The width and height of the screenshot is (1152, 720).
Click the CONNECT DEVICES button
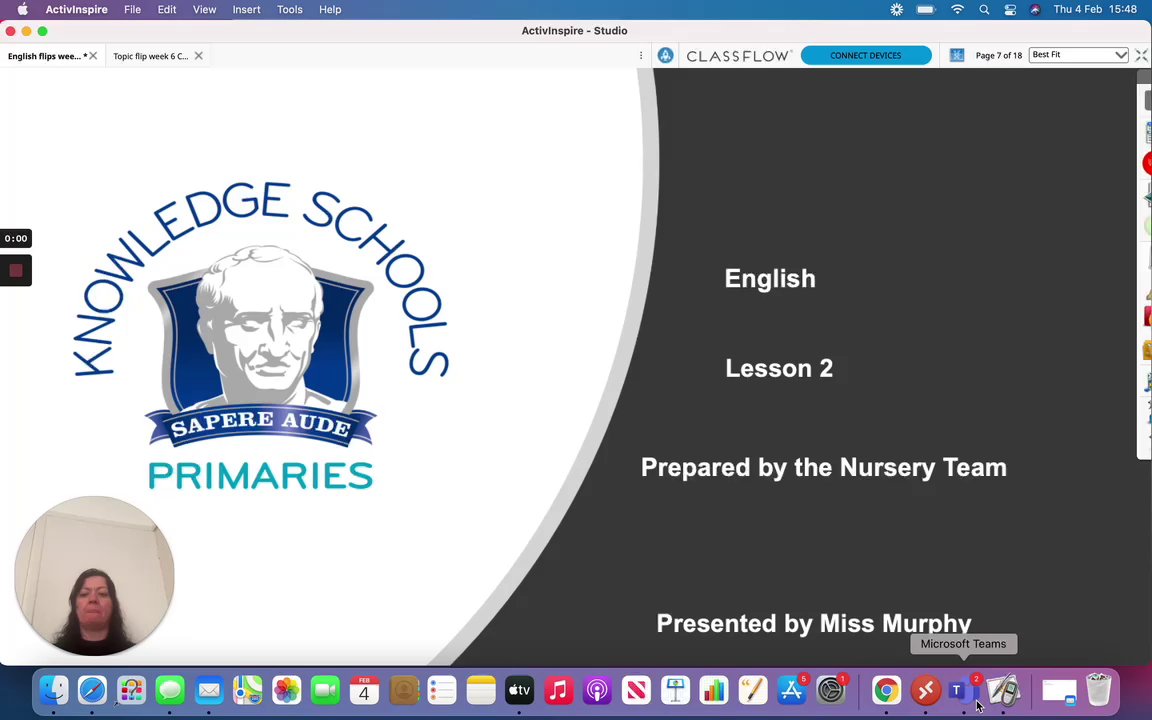click(865, 55)
